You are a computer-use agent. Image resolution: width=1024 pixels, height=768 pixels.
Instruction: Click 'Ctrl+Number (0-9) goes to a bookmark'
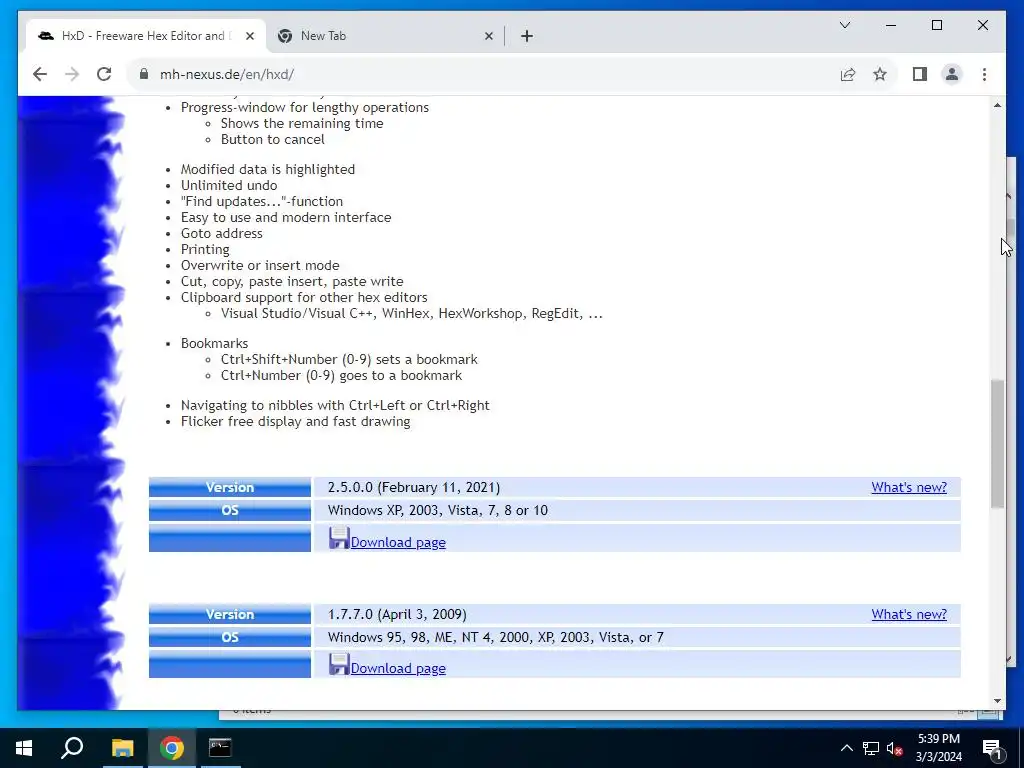coord(341,376)
